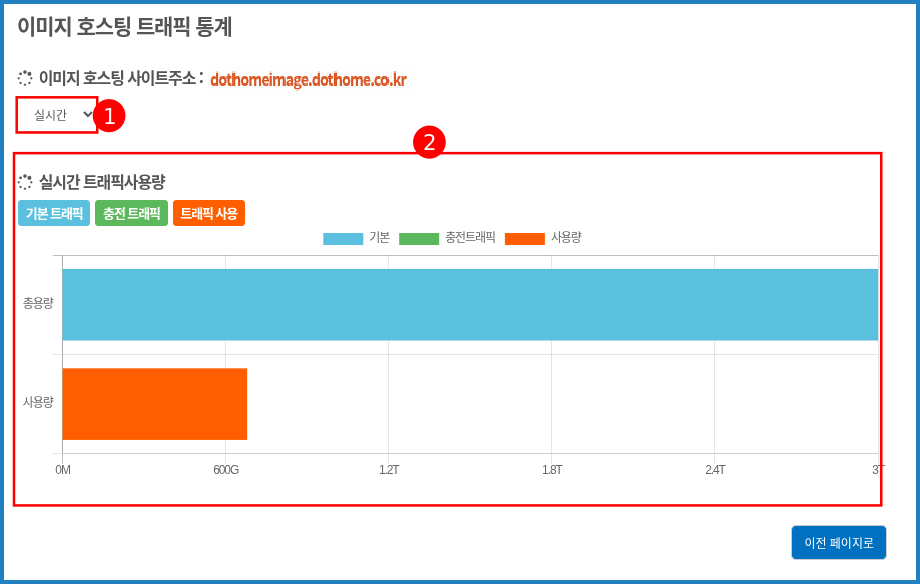Toggle the 충전트래픽 legend green swatch
The width and height of the screenshot is (920, 584).
coord(419,238)
